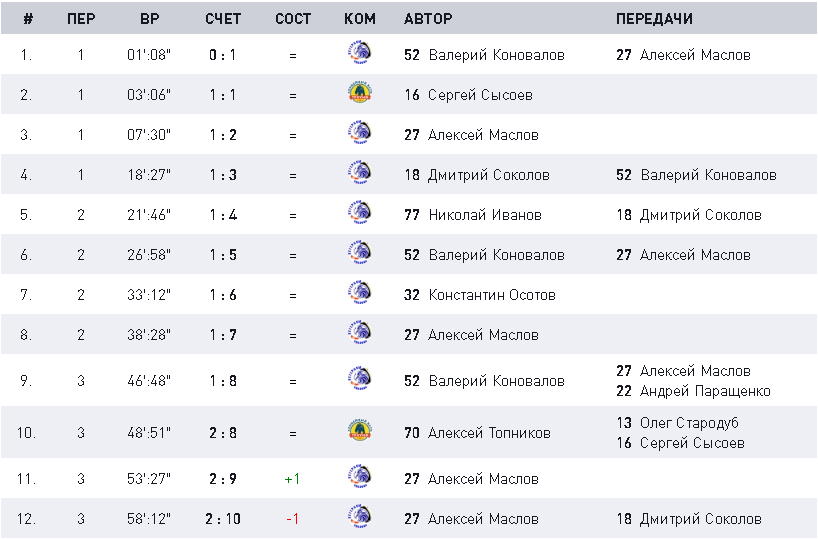Click team logo in goal row 12
818x539 pixels.
point(359,516)
